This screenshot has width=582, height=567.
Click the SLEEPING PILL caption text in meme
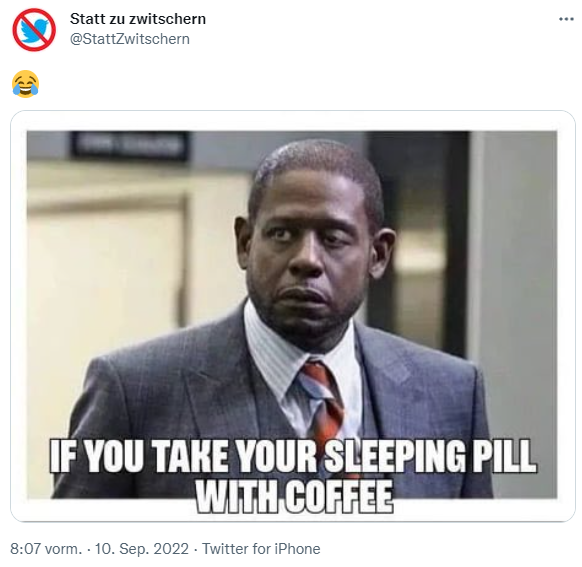pos(430,456)
